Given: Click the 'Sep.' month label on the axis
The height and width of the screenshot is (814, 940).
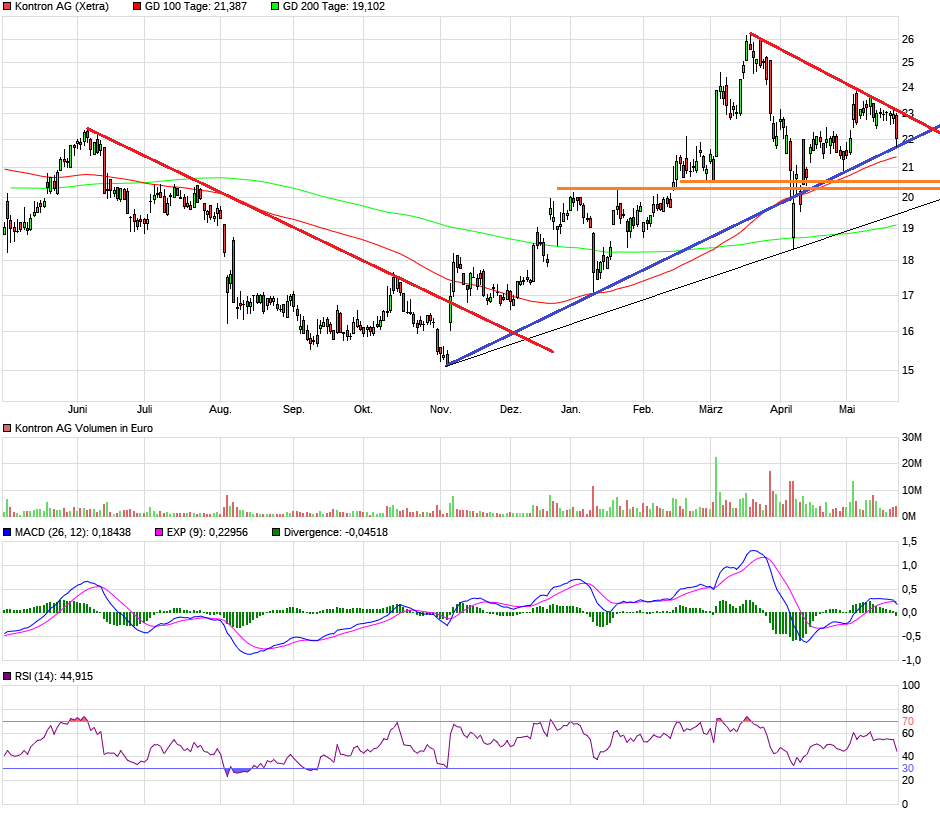Looking at the screenshot, I should pyautogui.click(x=294, y=409).
